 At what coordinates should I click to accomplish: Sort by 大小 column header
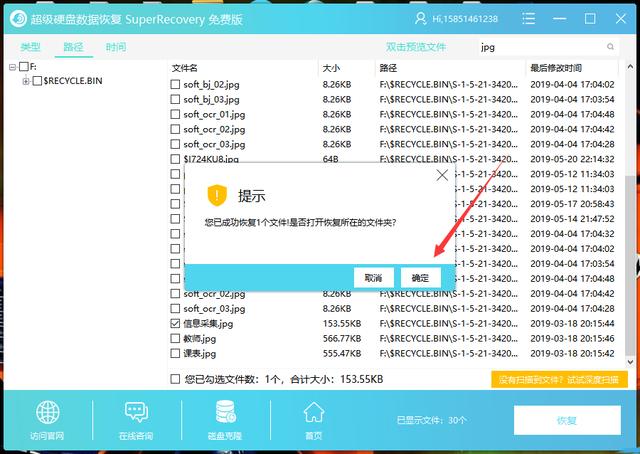click(x=331, y=68)
